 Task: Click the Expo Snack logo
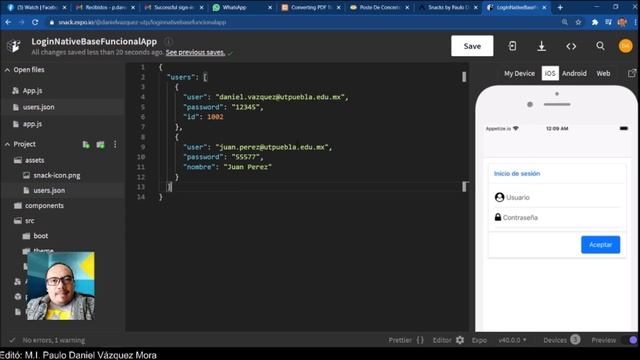pos(14,45)
